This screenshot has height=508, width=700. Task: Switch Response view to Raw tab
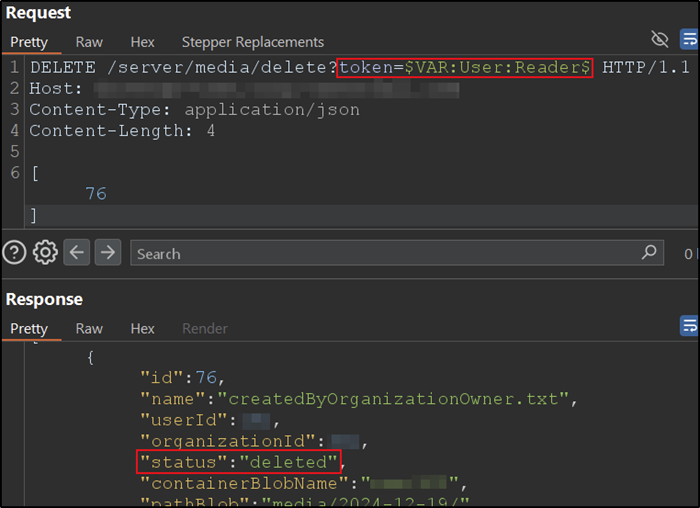coord(89,328)
